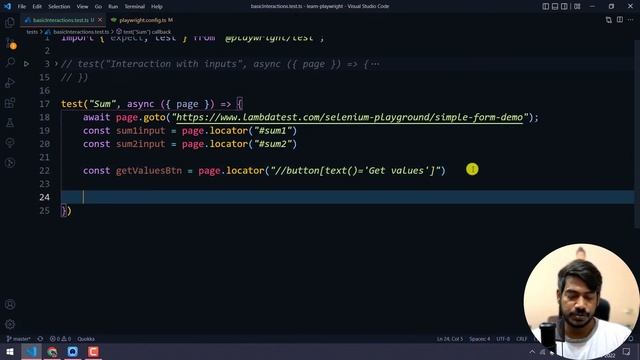The image size is (640, 360).
Task: Open Customize Layout icon in title bar
Action: tap(577, 7)
